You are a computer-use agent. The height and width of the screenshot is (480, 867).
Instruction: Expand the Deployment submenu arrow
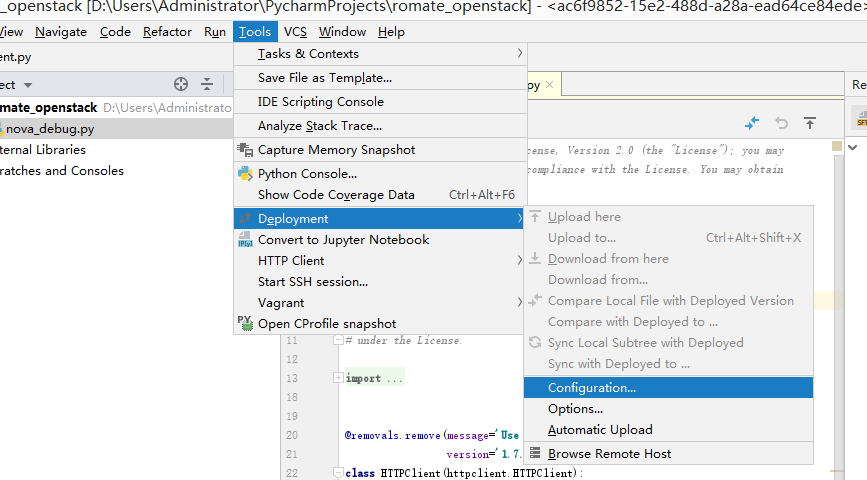[x=519, y=218]
